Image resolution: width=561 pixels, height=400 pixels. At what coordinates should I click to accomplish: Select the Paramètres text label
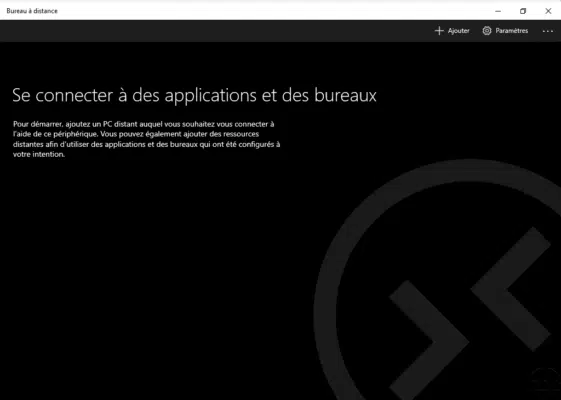512,31
